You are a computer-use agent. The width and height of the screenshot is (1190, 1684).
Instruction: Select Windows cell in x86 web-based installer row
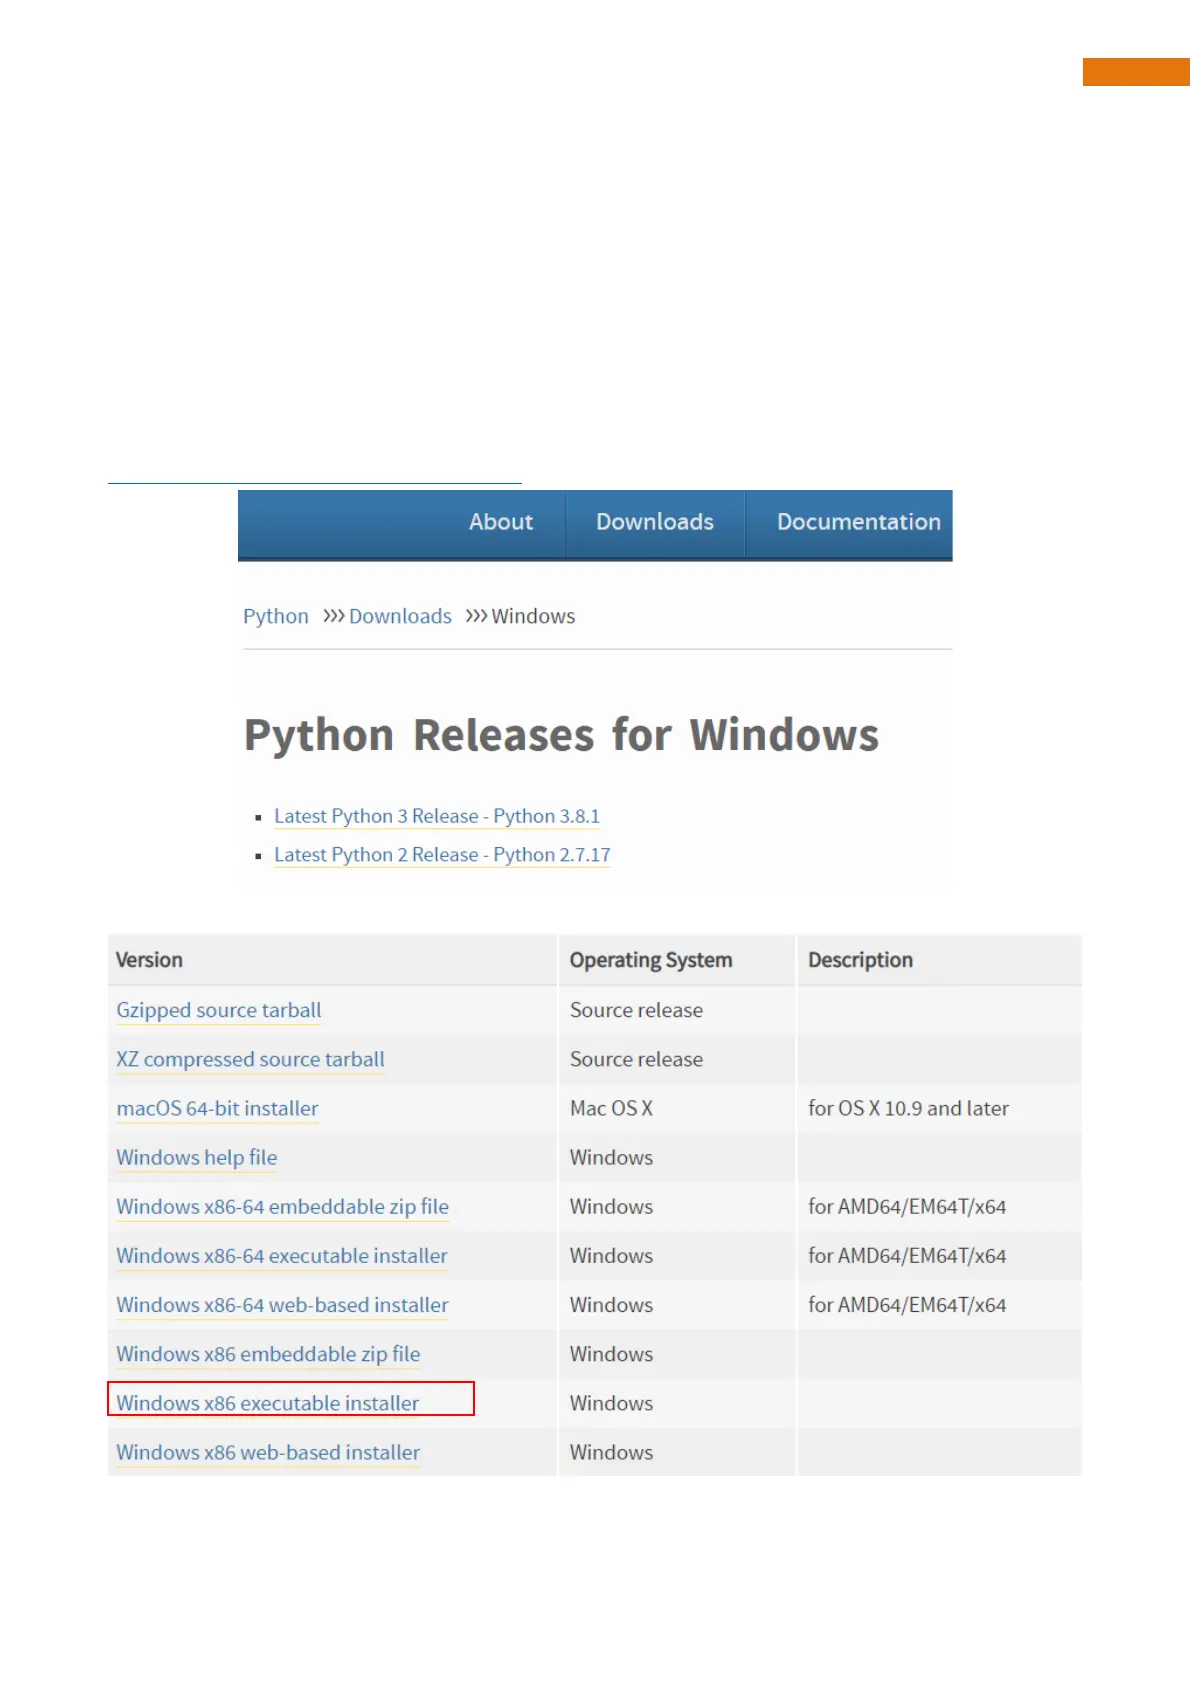(x=611, y=1452)
